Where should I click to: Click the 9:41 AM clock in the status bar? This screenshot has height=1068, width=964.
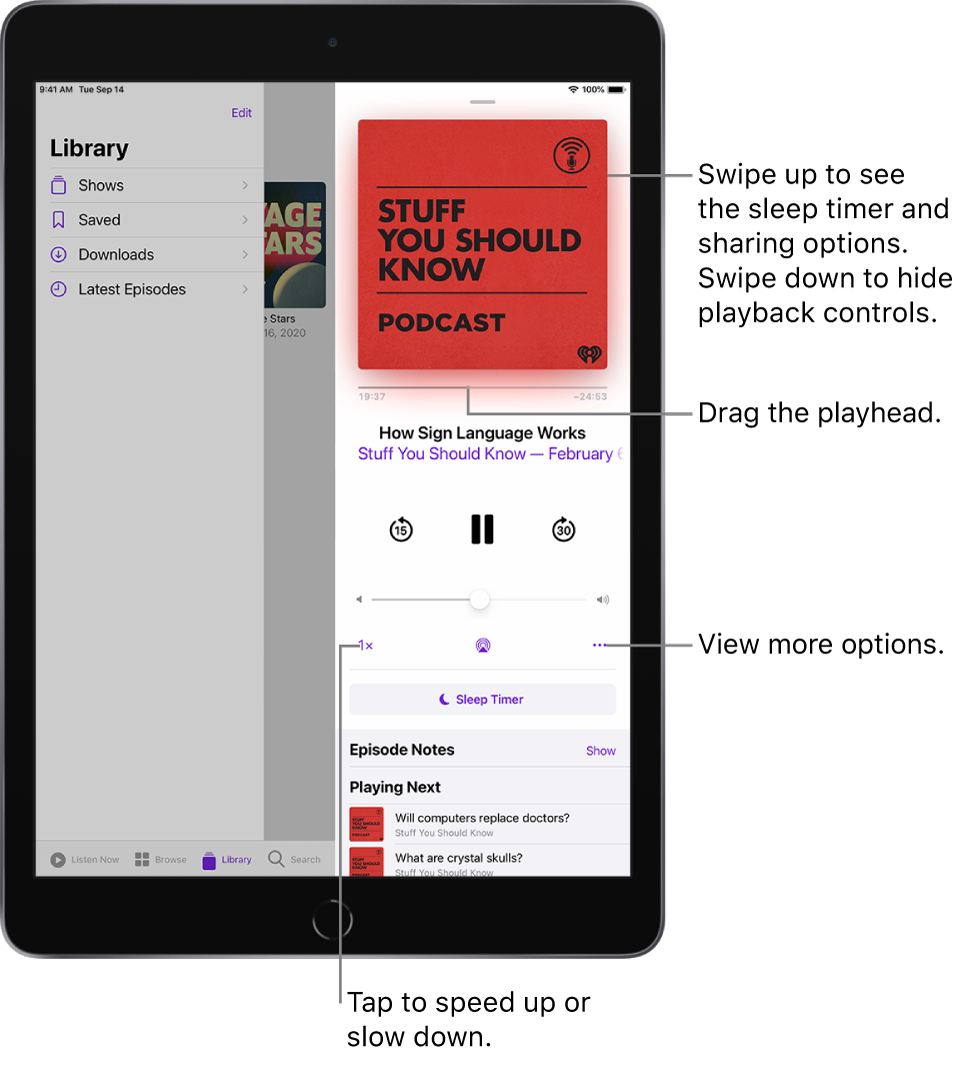56,89
